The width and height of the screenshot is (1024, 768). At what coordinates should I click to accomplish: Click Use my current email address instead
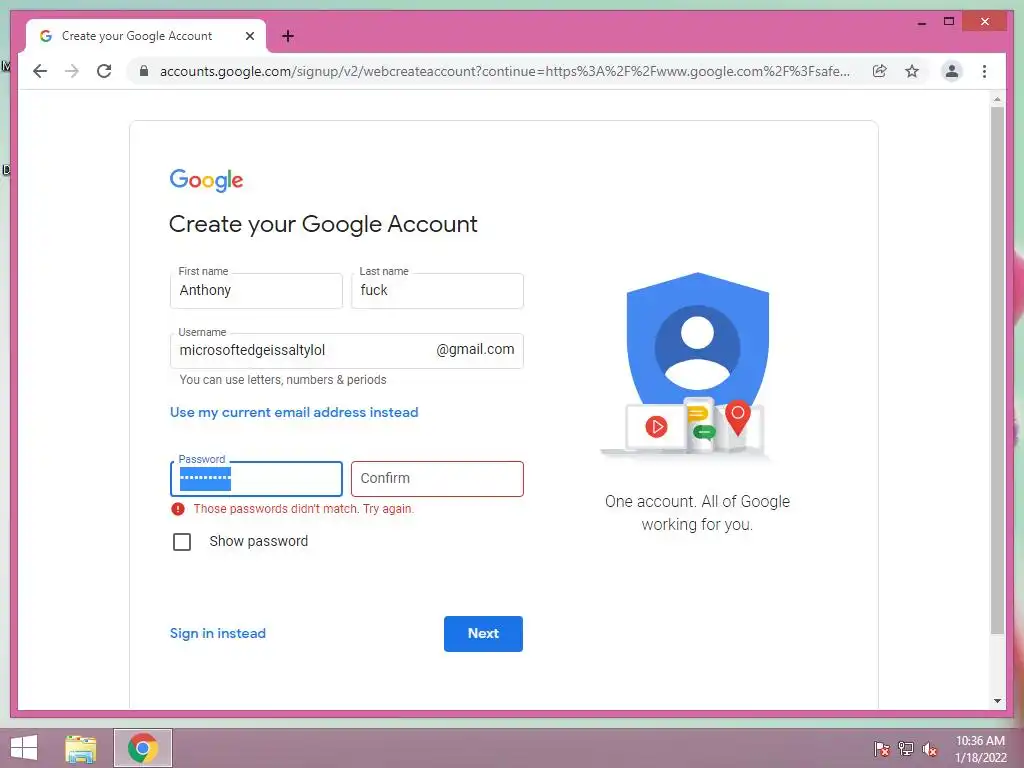(294, 412)
